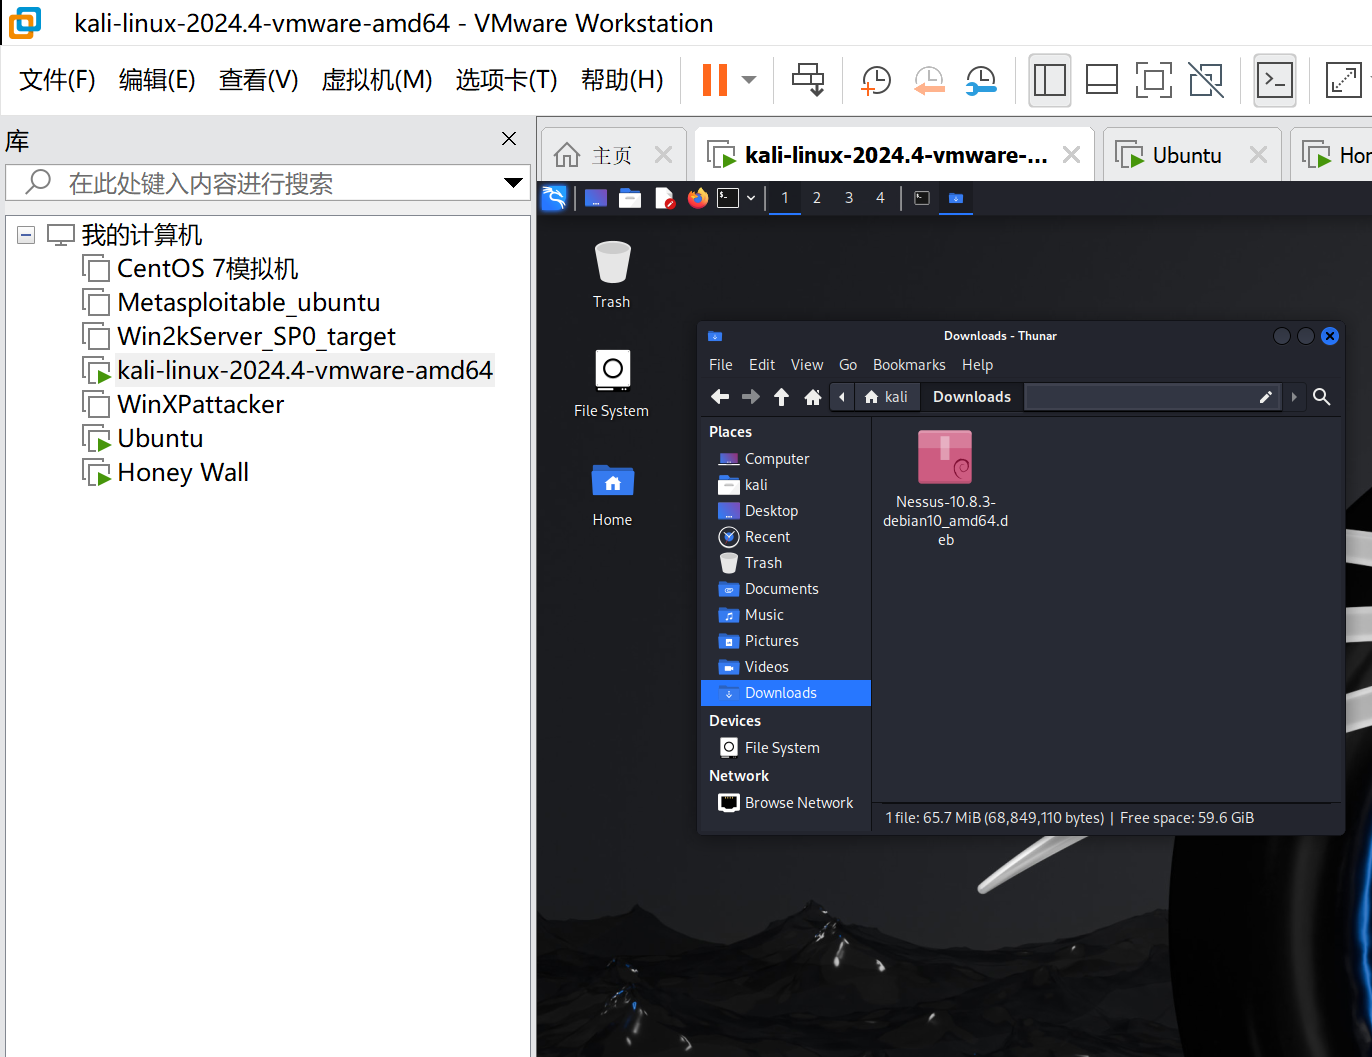The width and height of the screenshot is (1372, 1057).
Task: Select the Nessus-10.8.3 deb file
Action: click(946, 488)
